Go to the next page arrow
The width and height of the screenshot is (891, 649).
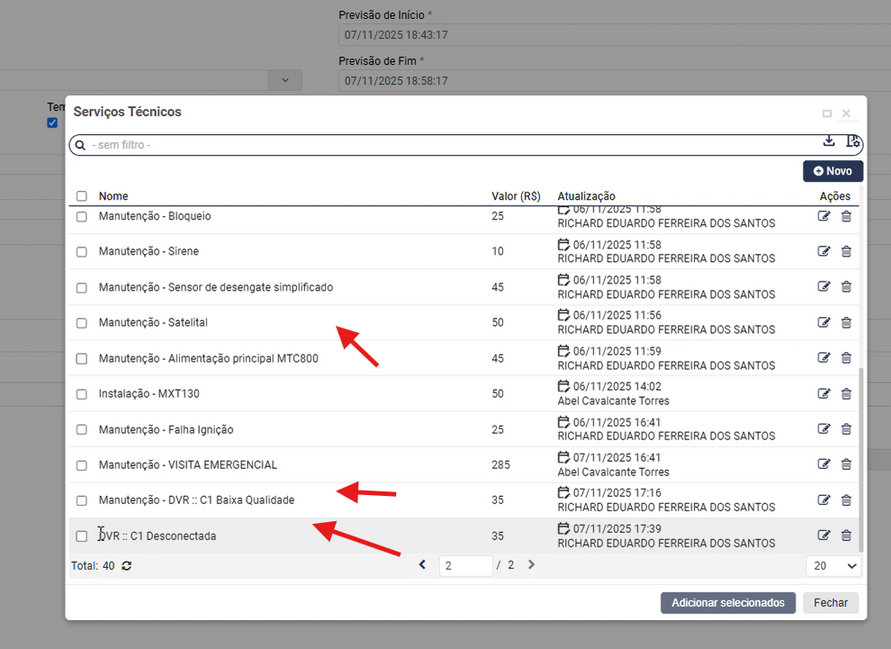(x=531, y=565)
